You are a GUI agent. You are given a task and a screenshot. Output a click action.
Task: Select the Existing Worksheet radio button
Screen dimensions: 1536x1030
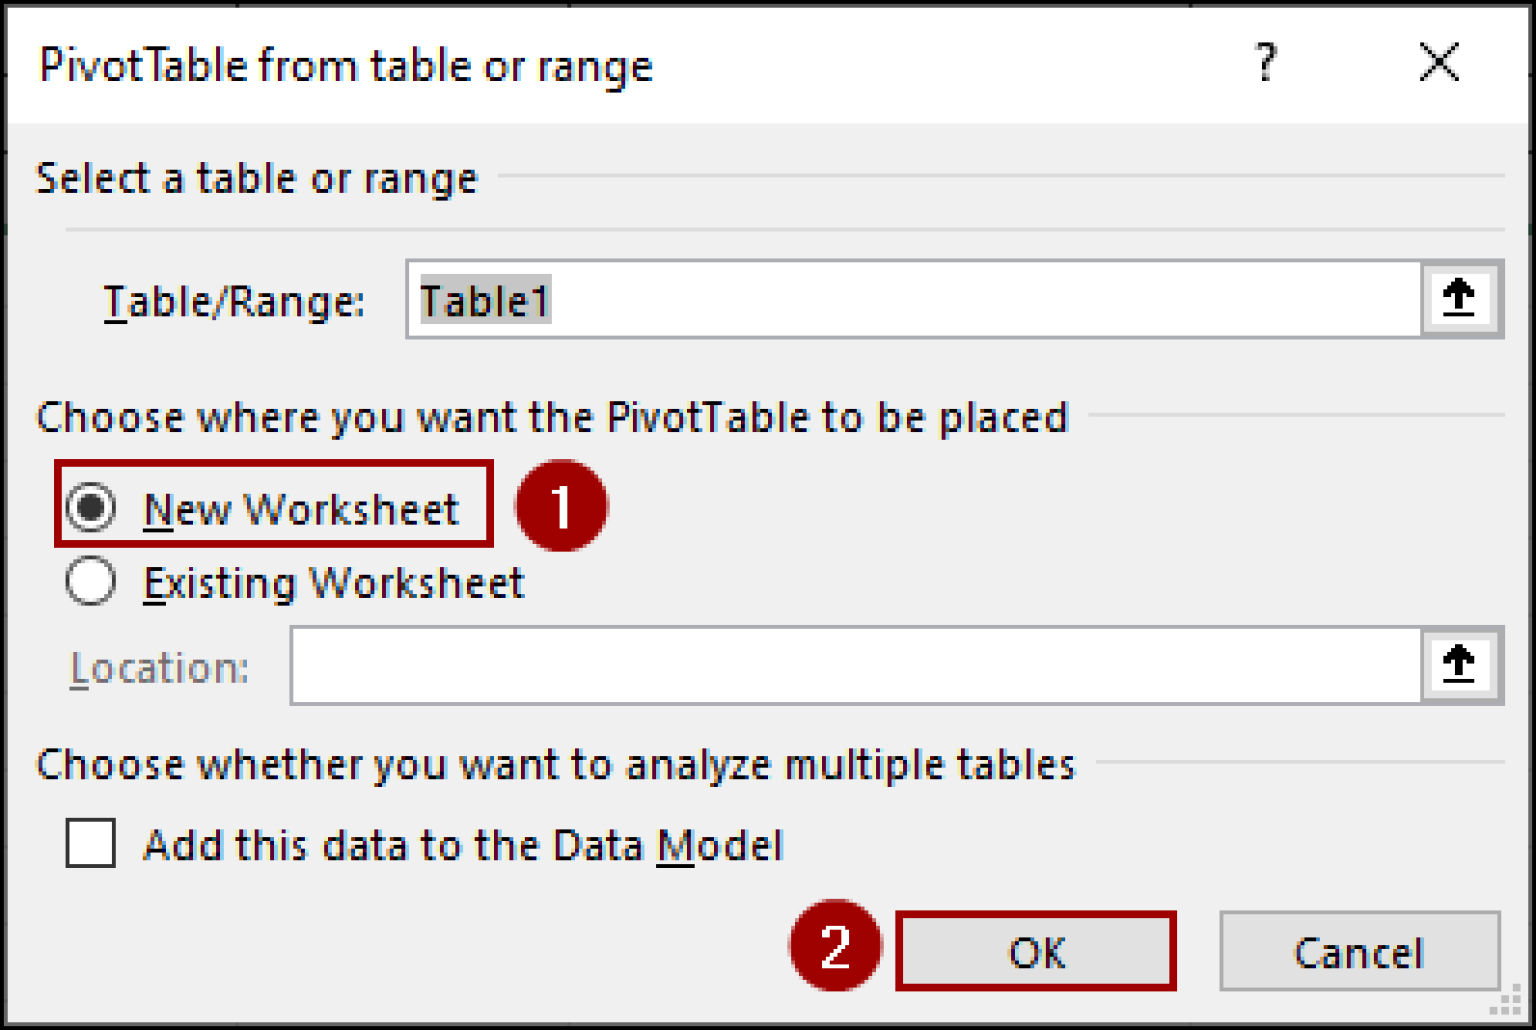[x=90, y=582]
